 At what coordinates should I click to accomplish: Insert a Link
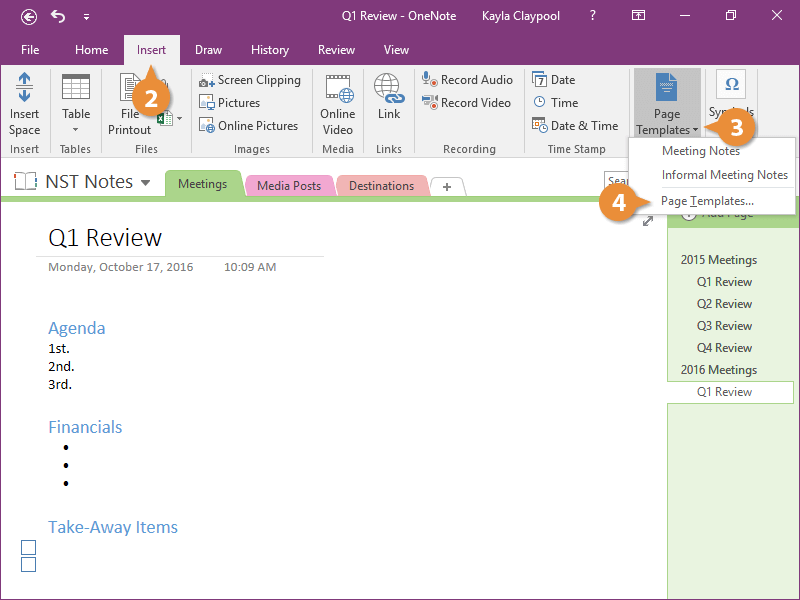click(388, 100)
